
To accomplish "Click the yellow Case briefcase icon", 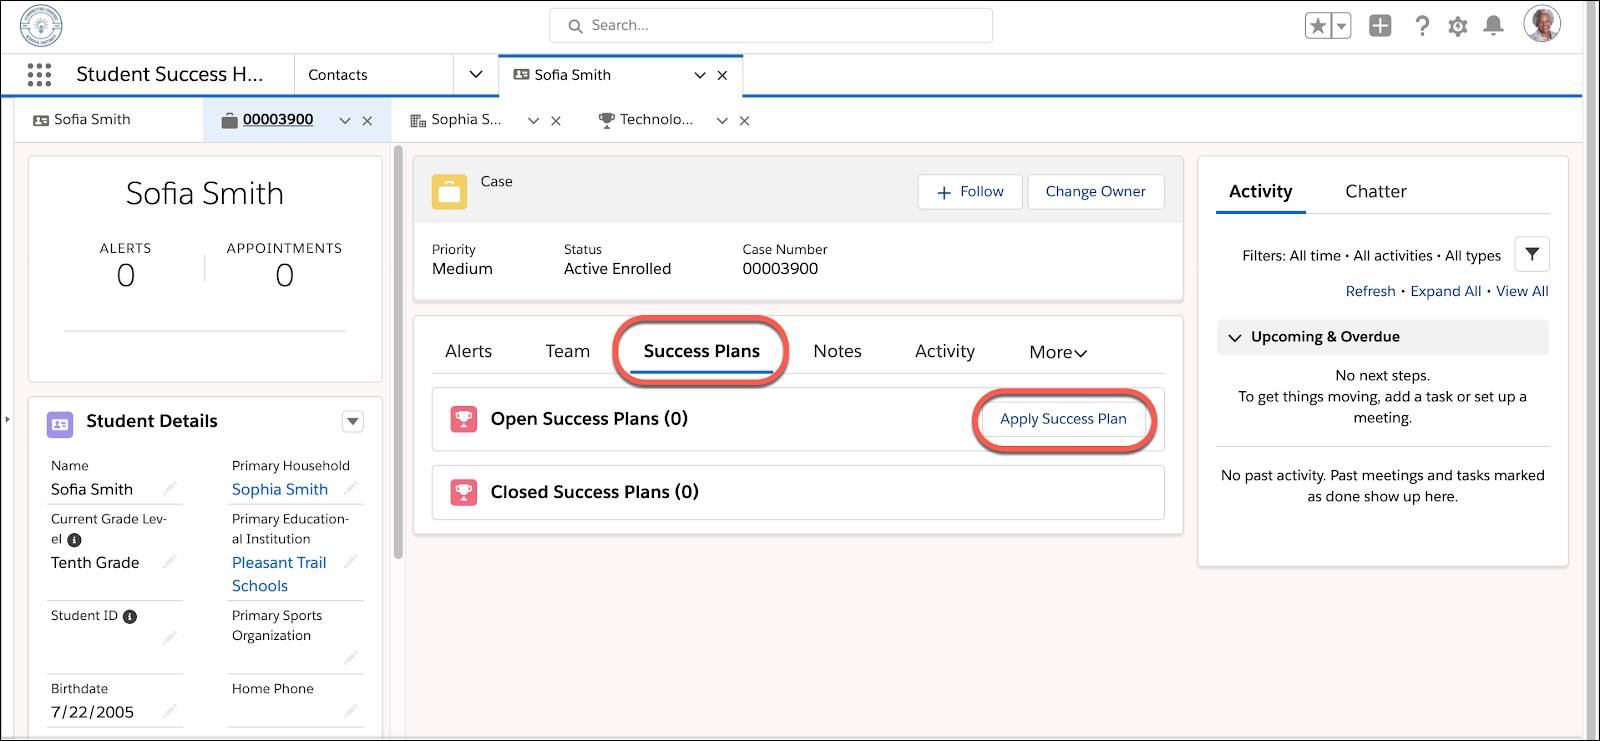I will pyautogui.click(x=449, y=192).
